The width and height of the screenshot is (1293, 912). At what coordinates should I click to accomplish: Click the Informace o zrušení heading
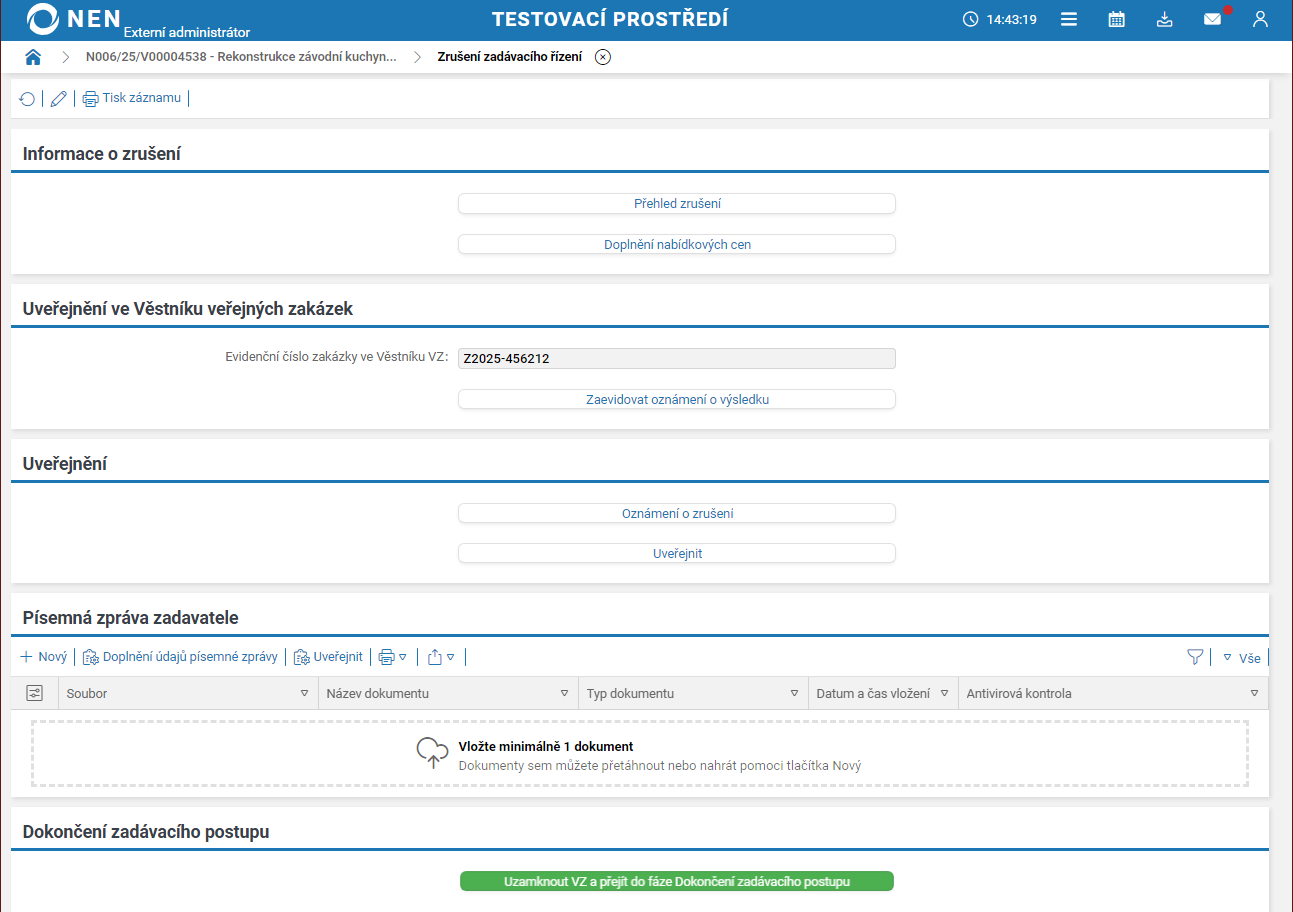(102, 154)
